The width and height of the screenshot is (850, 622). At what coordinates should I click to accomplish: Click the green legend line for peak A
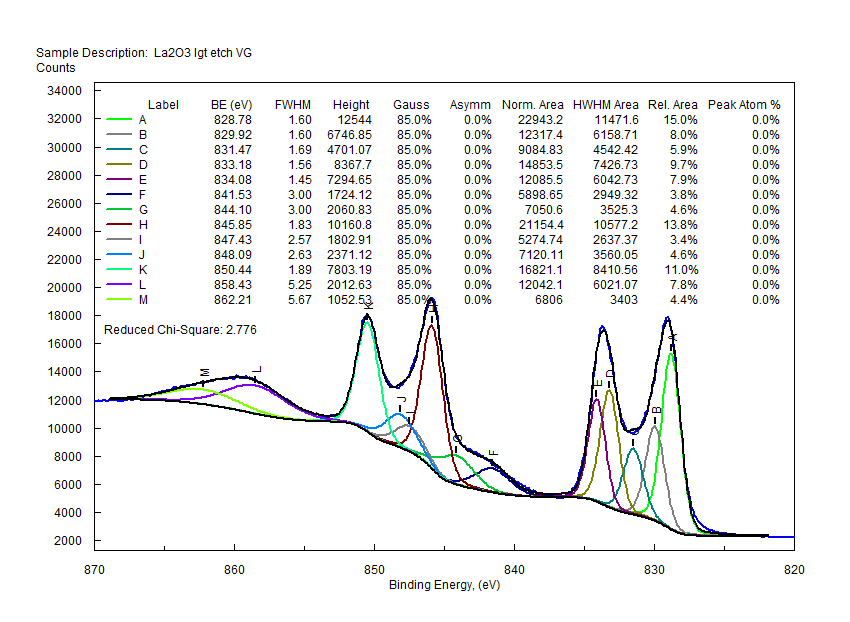(120, 119)
